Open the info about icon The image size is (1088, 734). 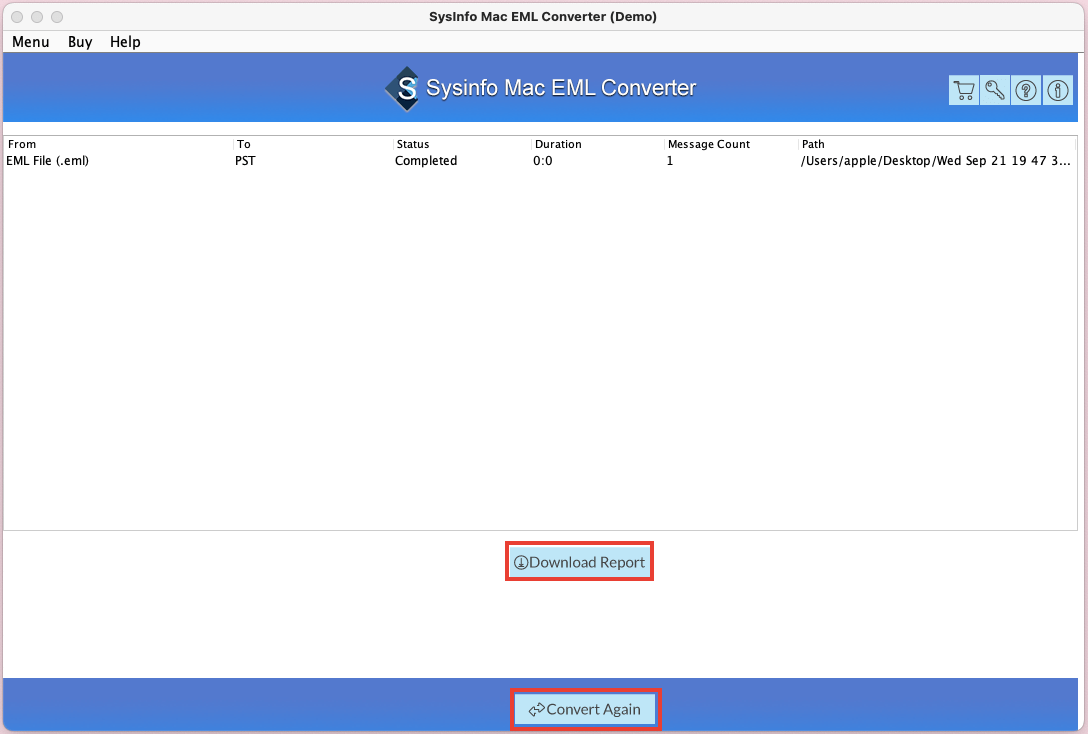pyautogui.click(x=1057, y=90)
